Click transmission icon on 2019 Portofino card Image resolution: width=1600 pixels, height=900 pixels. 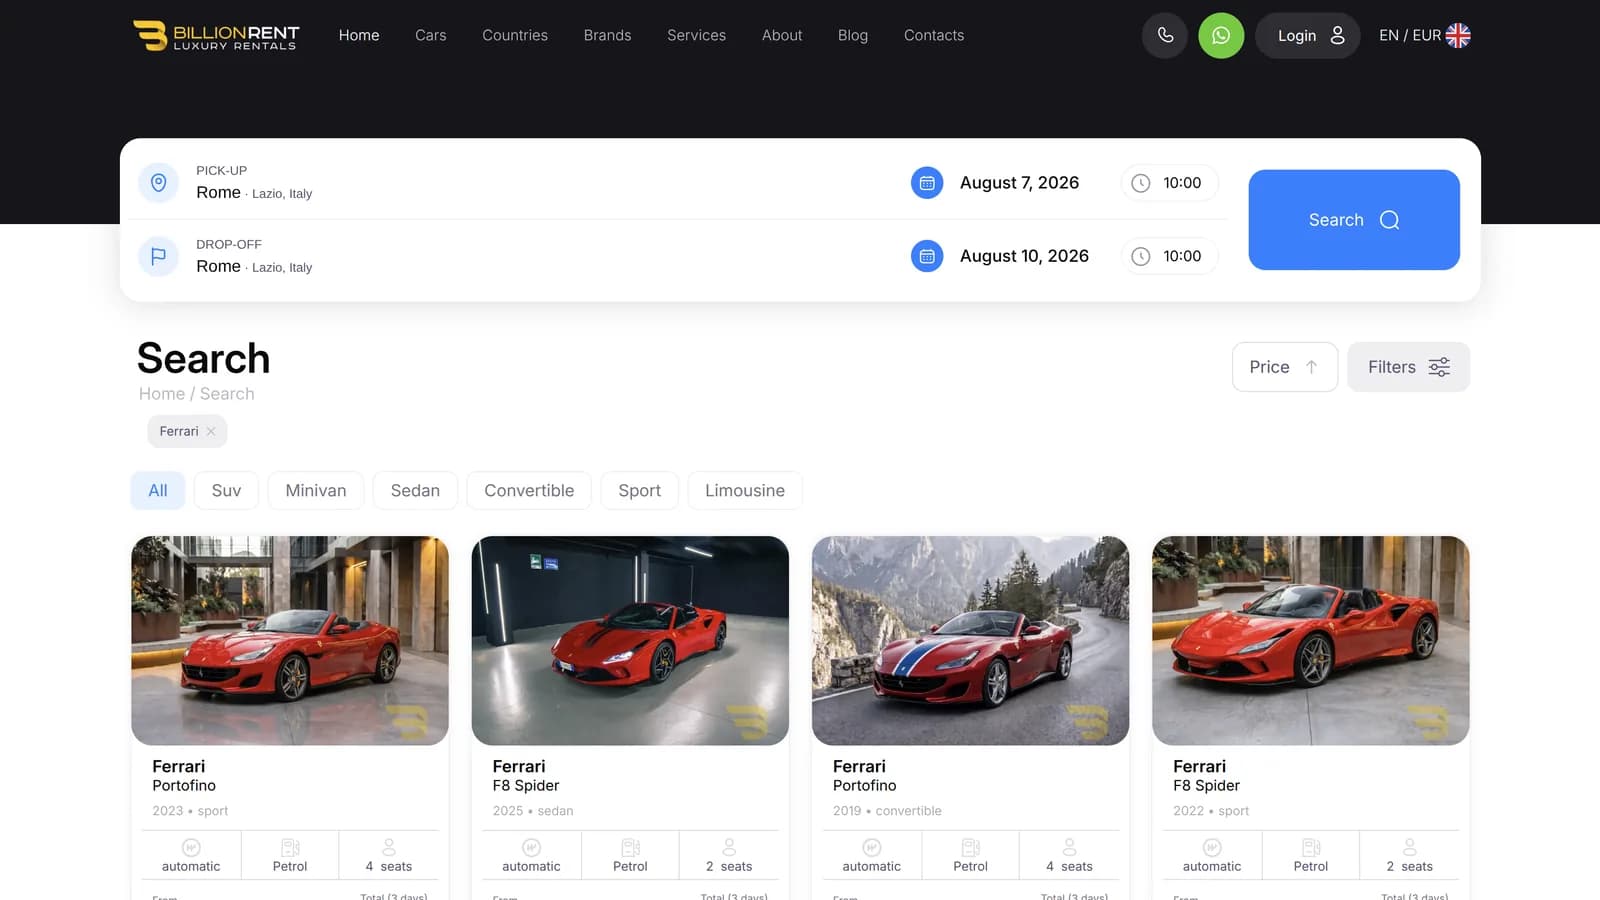(872, 847)
